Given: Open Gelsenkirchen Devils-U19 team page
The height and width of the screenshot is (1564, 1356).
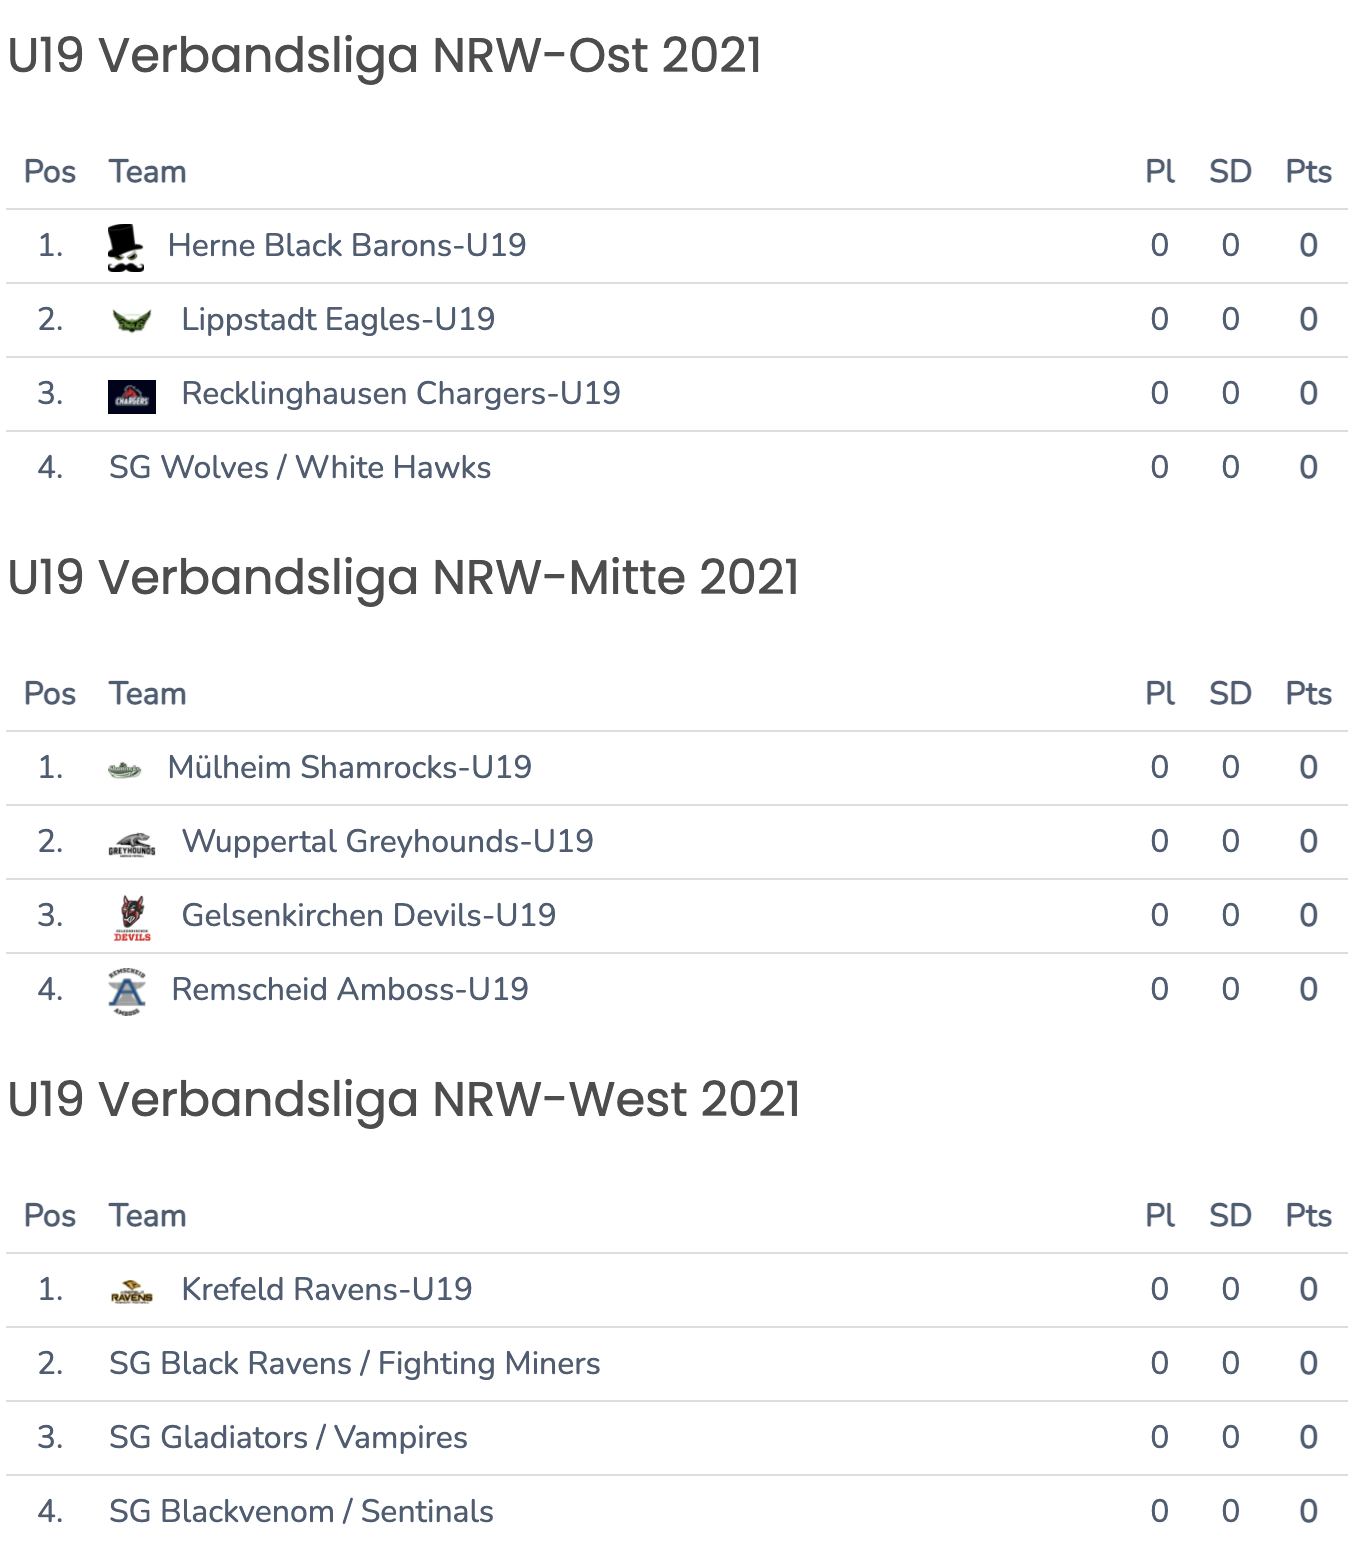Looking at the screenshot, I should (x=369, y=915).
